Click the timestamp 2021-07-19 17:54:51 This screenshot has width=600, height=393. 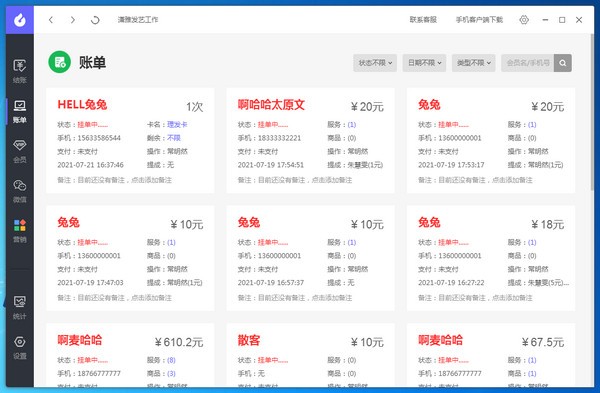(271, 165)
